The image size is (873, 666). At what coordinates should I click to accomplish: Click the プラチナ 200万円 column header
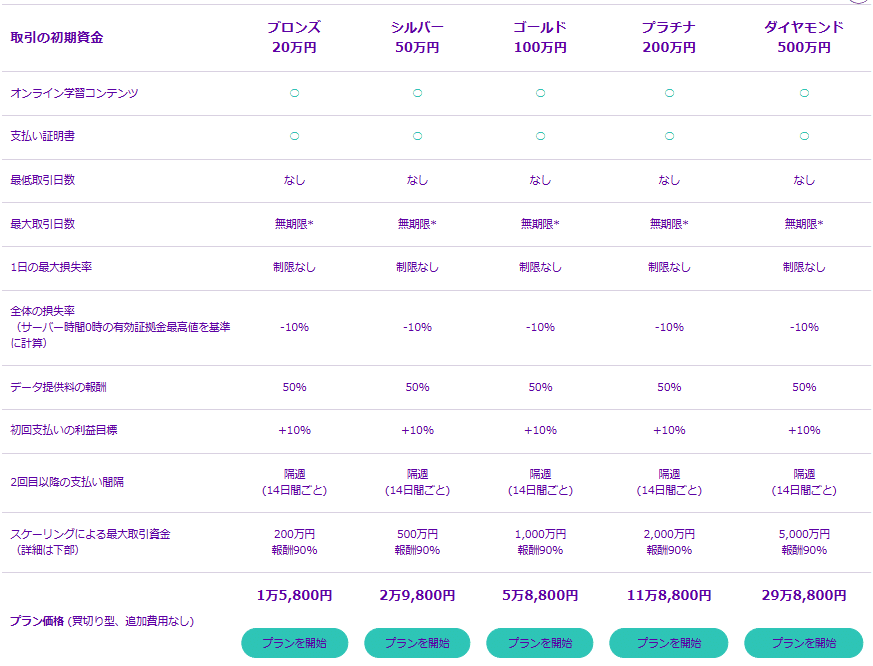[x=669, y=37]
